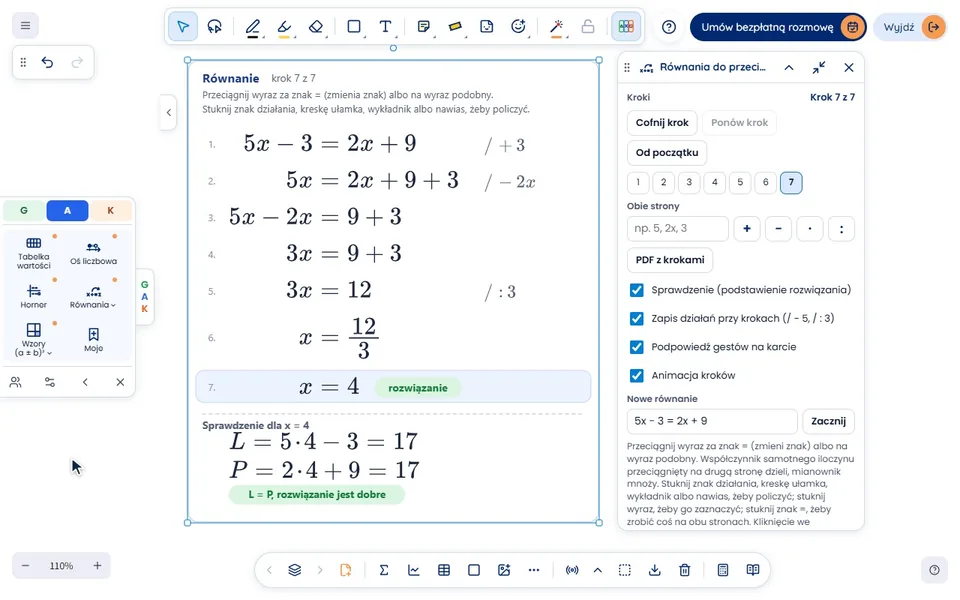
Task: Add a sticky note
Action: tap(423, 26)
